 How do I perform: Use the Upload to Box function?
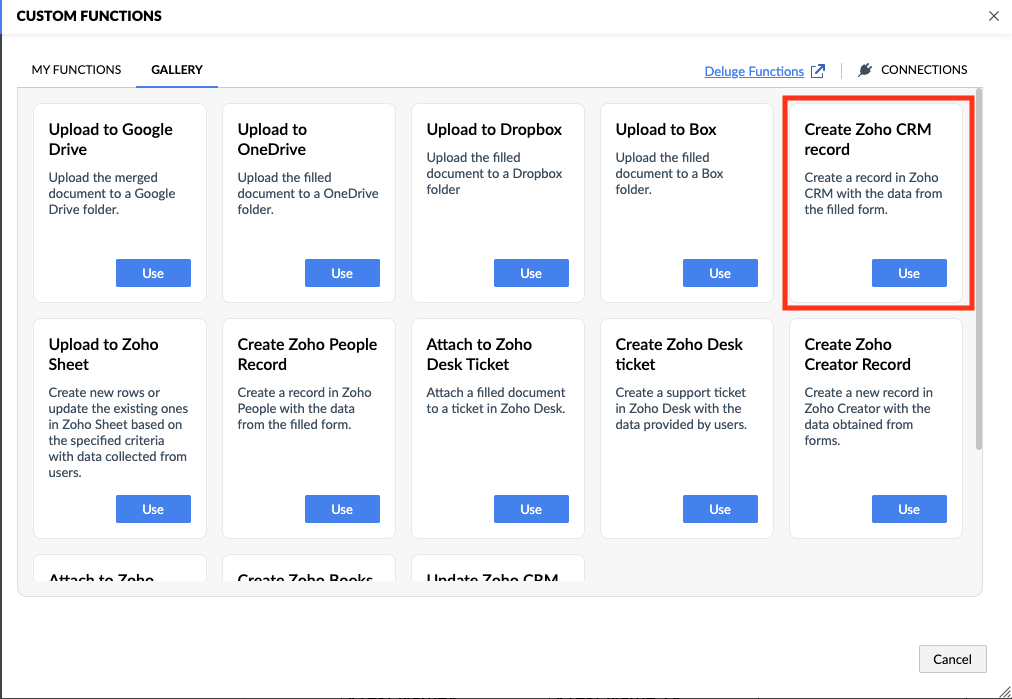pyautogui.click(x=720, y=273)
